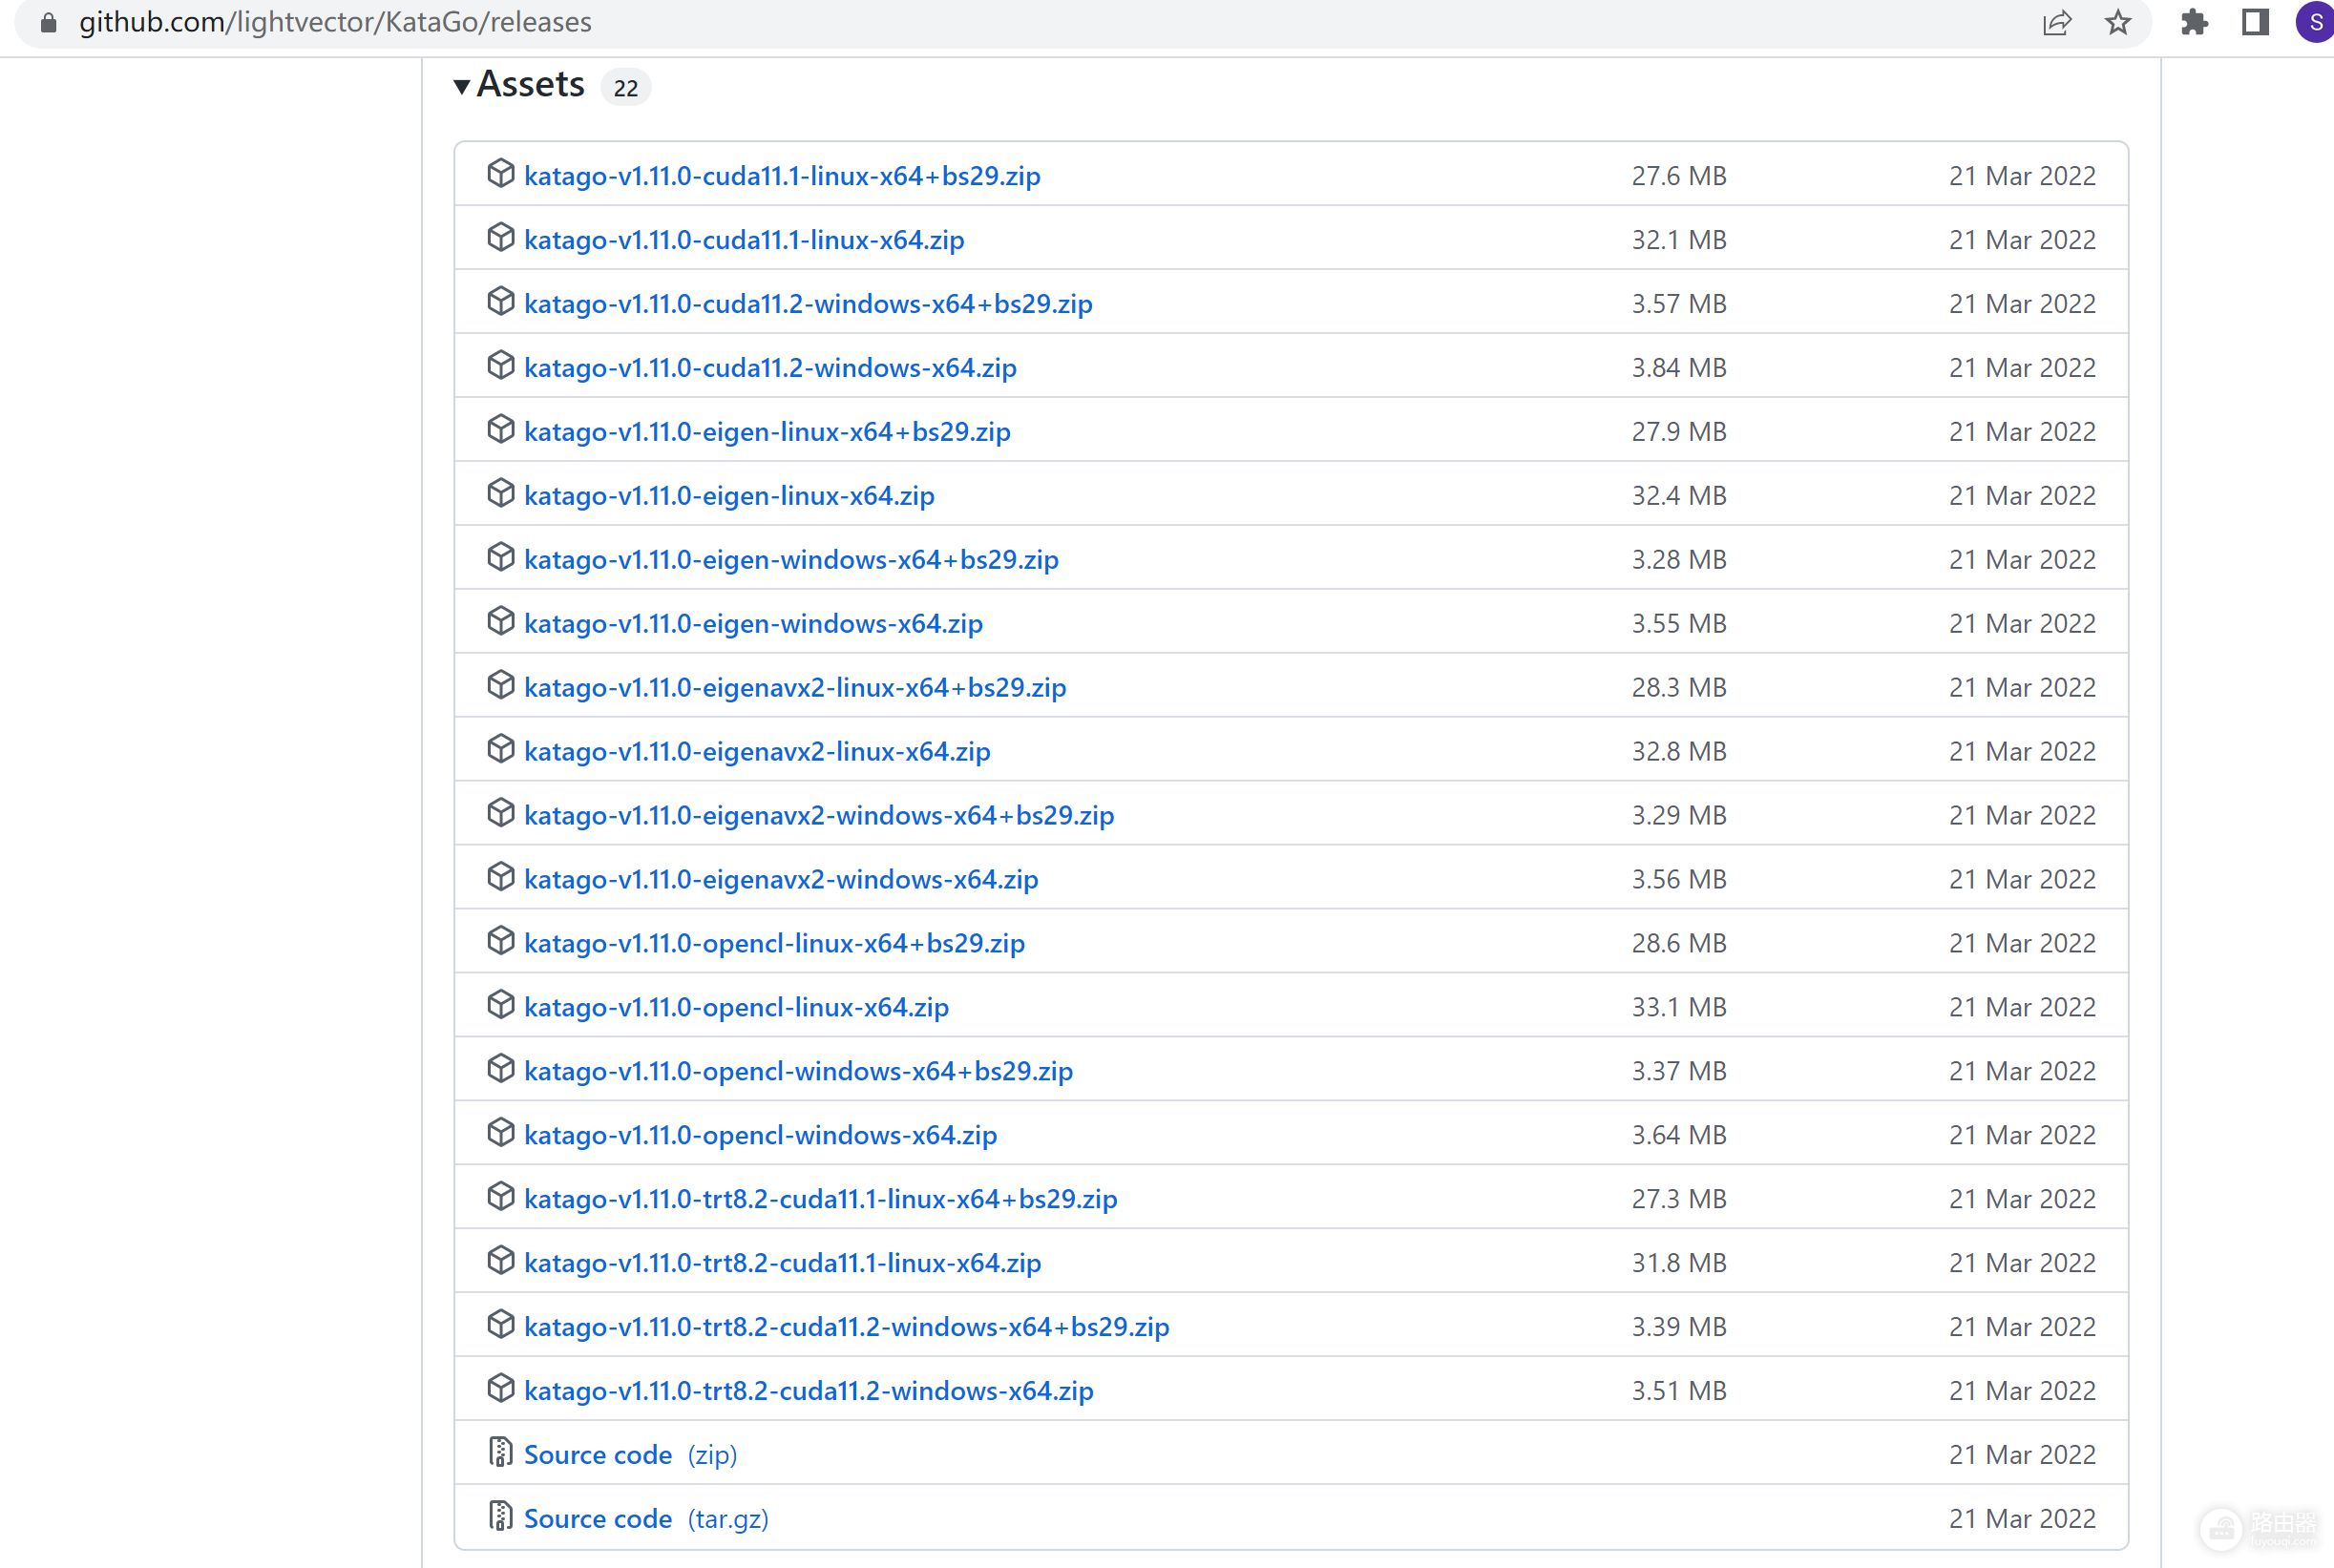Download katago-v1.11.0-trt8.2-cuda11.1-linux-x64+bs29.zip
The height and width of the screenshot is (1568, 2334).
pyautogui.click(x=820, y=1200)
